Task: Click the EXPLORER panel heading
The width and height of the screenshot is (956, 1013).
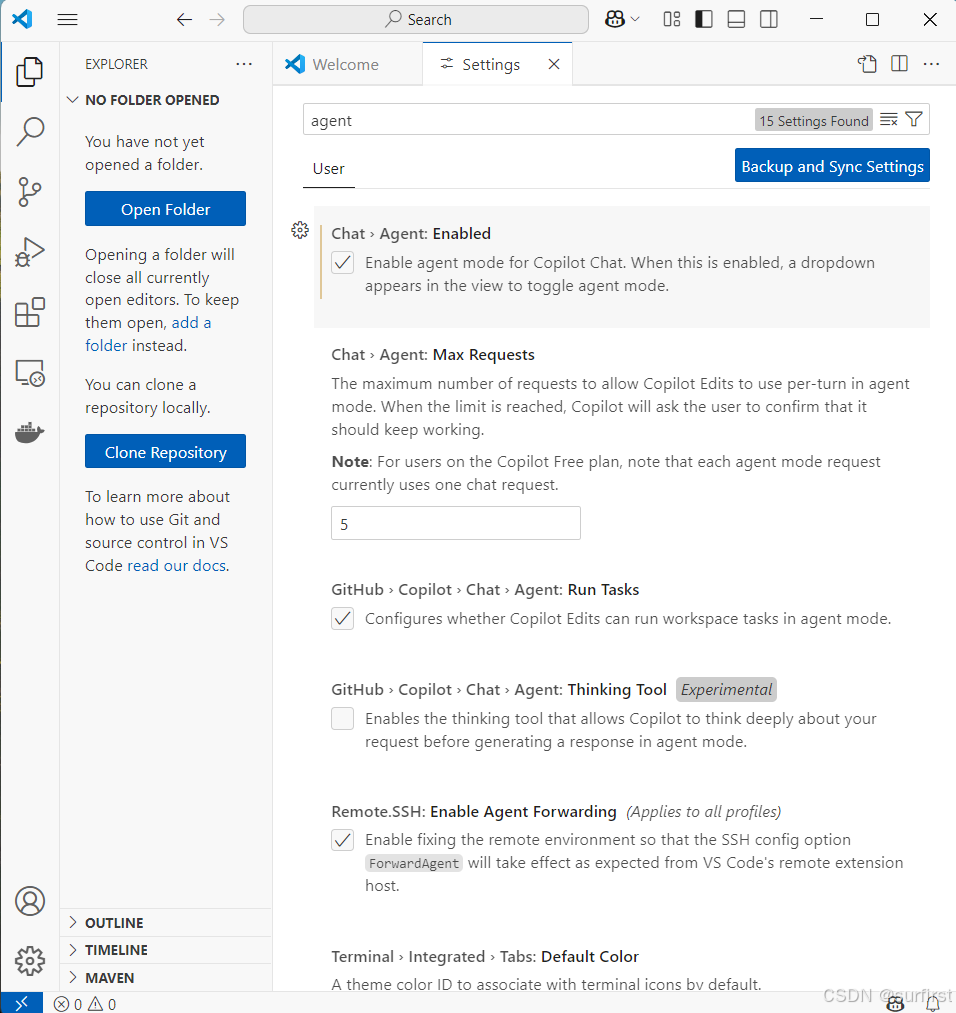Action: [x=116, y=64]
